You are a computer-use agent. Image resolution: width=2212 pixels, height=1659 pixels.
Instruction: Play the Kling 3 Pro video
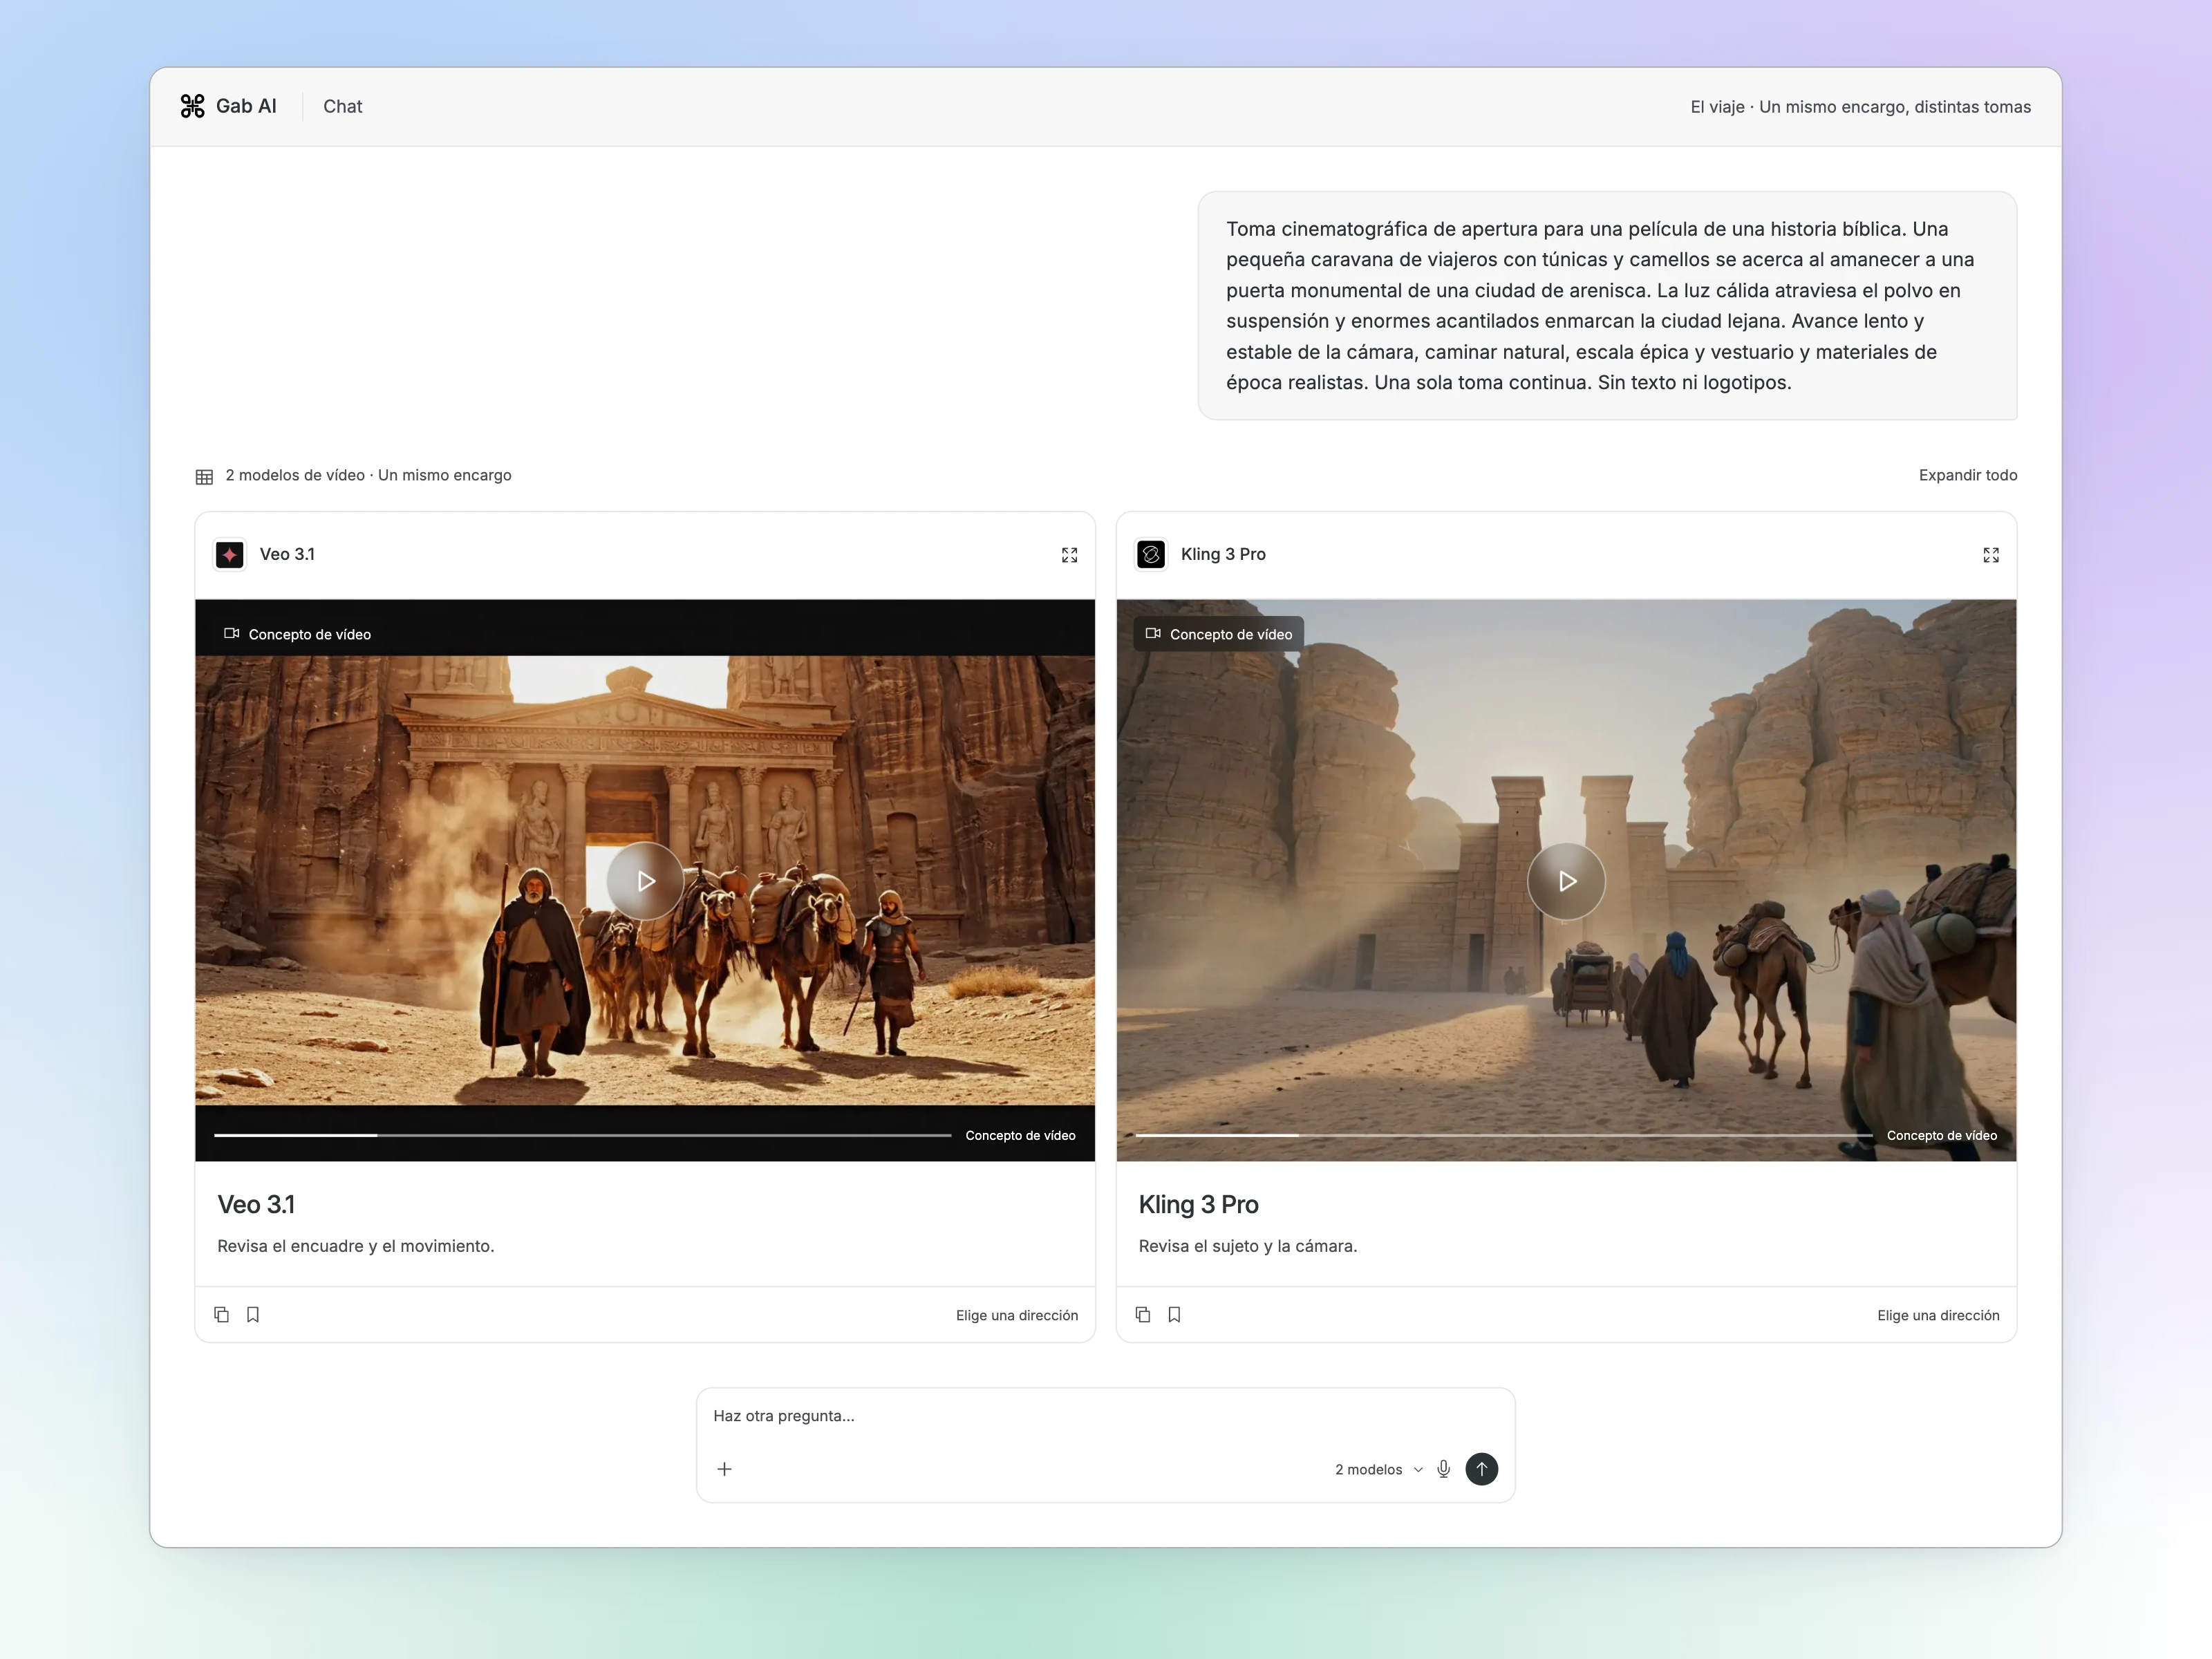1566,881
